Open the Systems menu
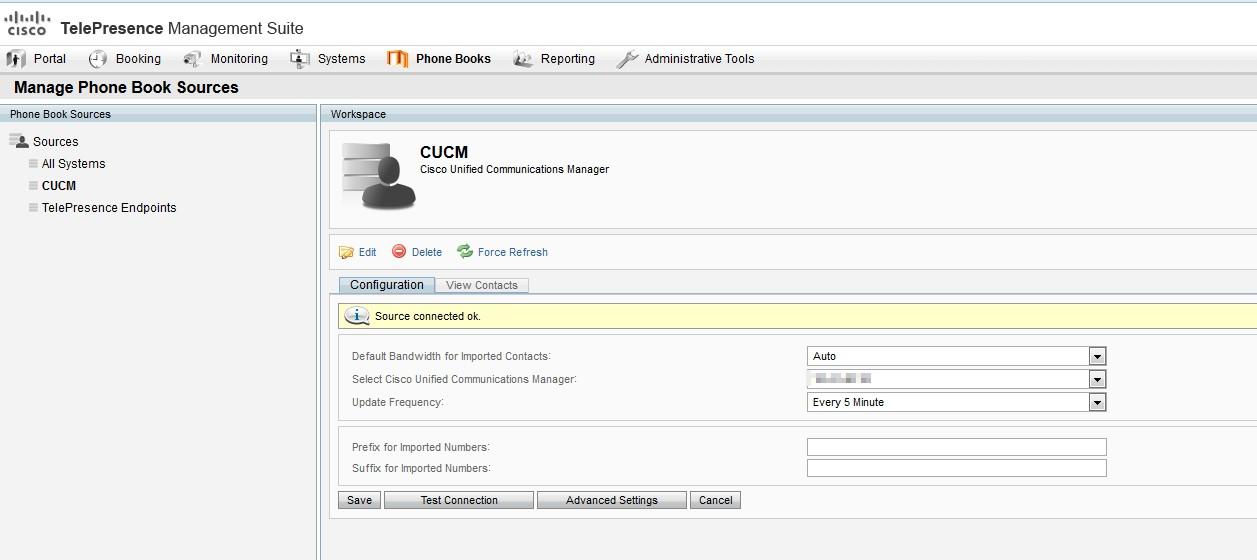Screen dimensions: 1257x560 tap(342, 59)
